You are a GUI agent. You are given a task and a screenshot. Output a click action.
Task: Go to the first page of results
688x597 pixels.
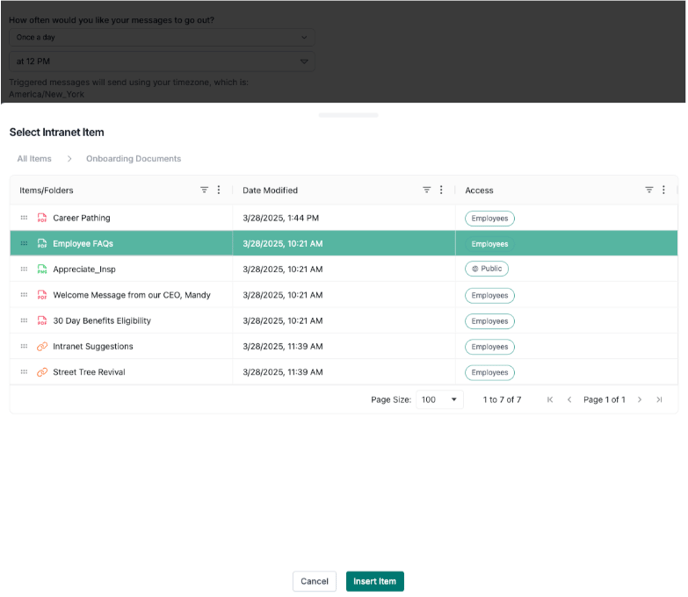550,400
